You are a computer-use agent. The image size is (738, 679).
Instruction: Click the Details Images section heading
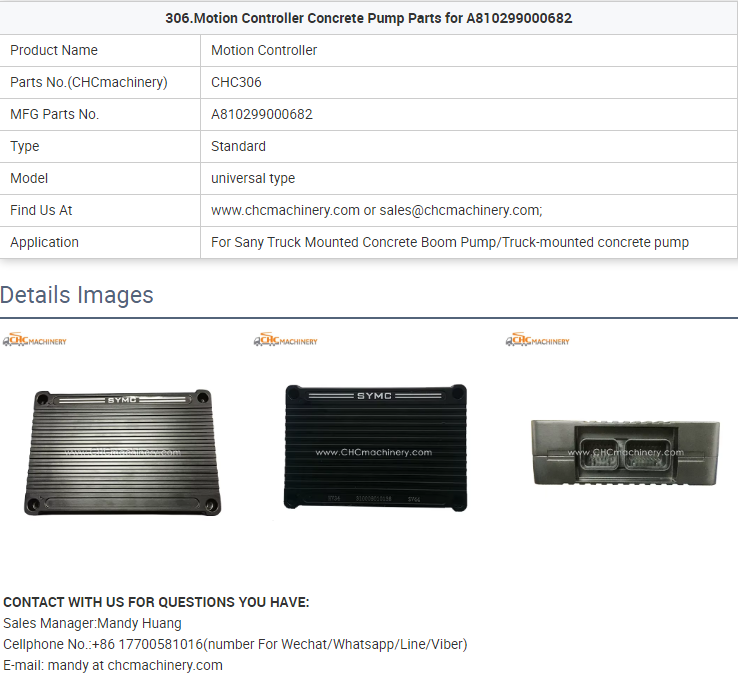tap(77, 295)
